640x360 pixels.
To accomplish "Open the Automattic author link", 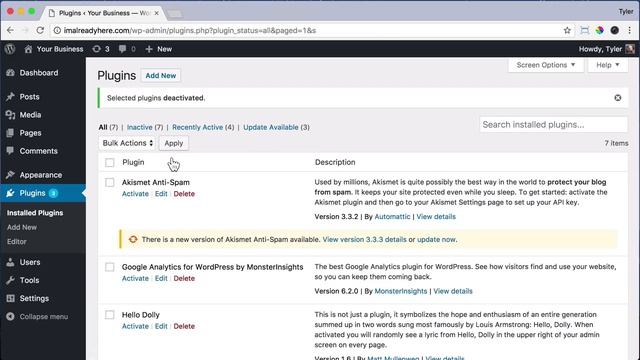I will [x=392, y=217].
